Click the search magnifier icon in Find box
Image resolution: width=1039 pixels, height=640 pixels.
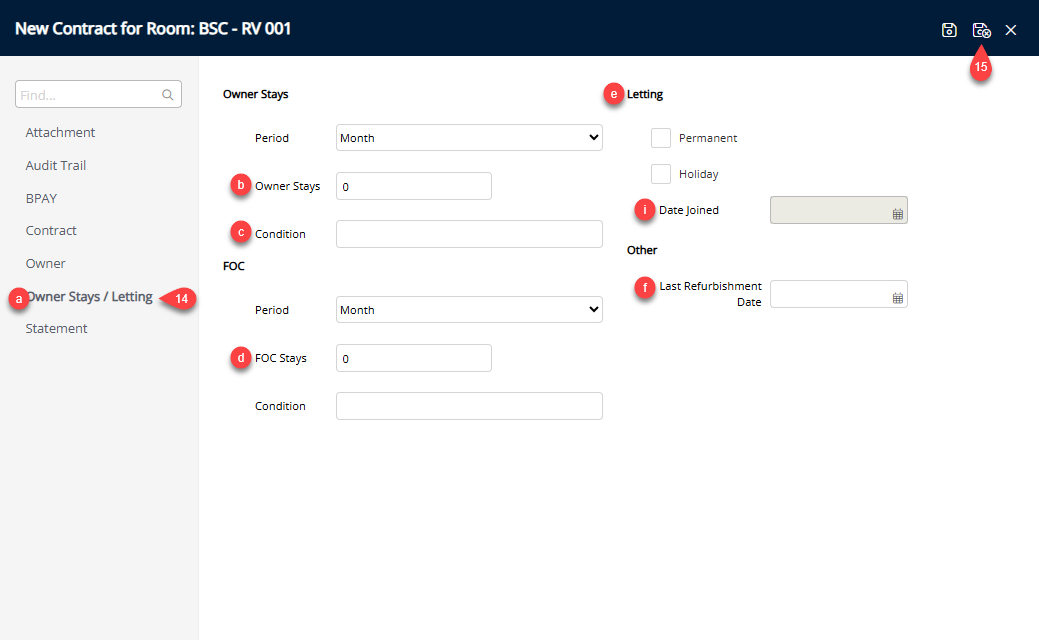[168, 95]
